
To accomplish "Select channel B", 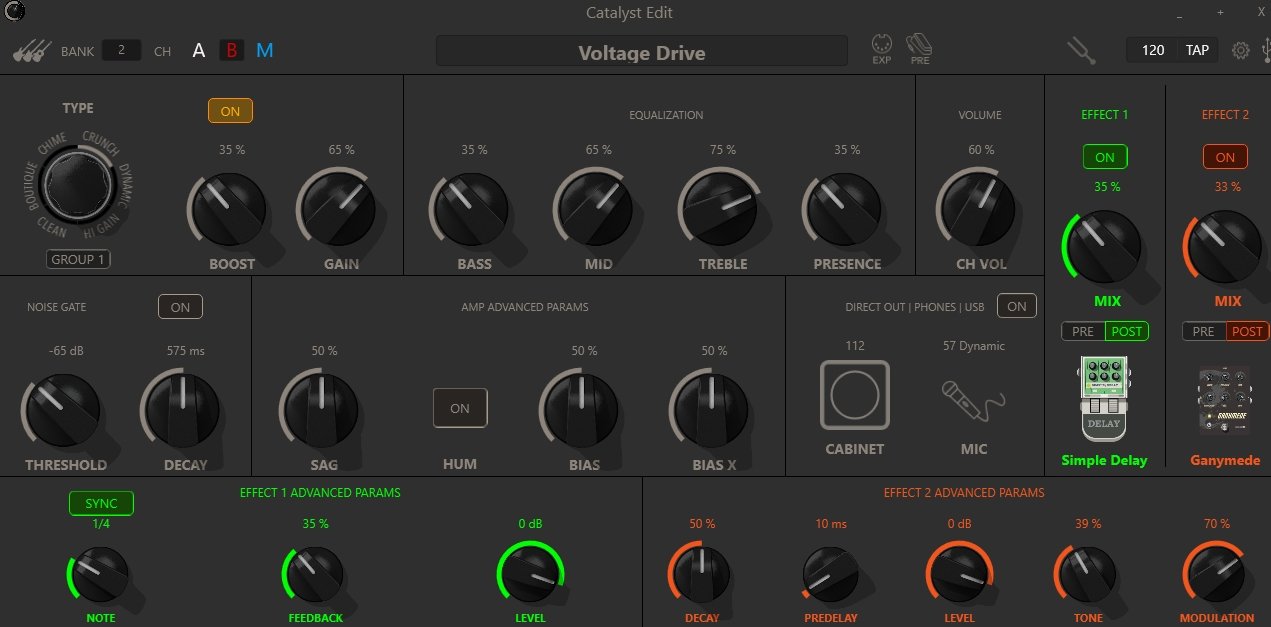I will tap(231, 50).
